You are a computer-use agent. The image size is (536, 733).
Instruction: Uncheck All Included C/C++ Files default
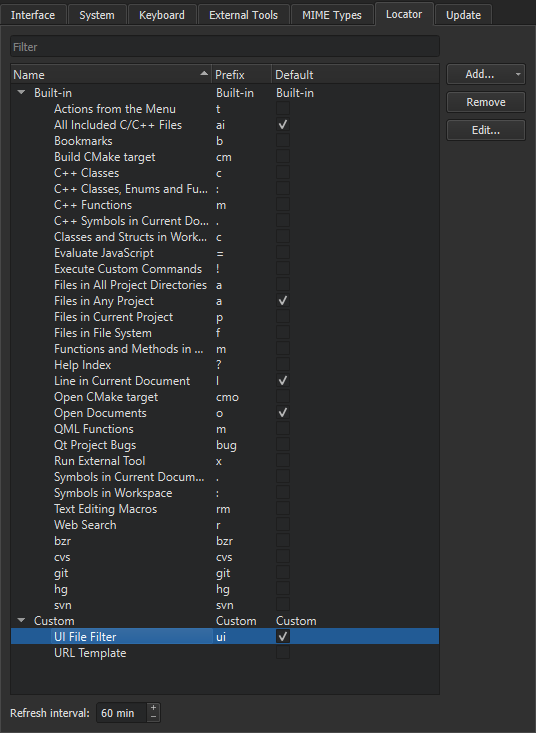tap(283, 125)
